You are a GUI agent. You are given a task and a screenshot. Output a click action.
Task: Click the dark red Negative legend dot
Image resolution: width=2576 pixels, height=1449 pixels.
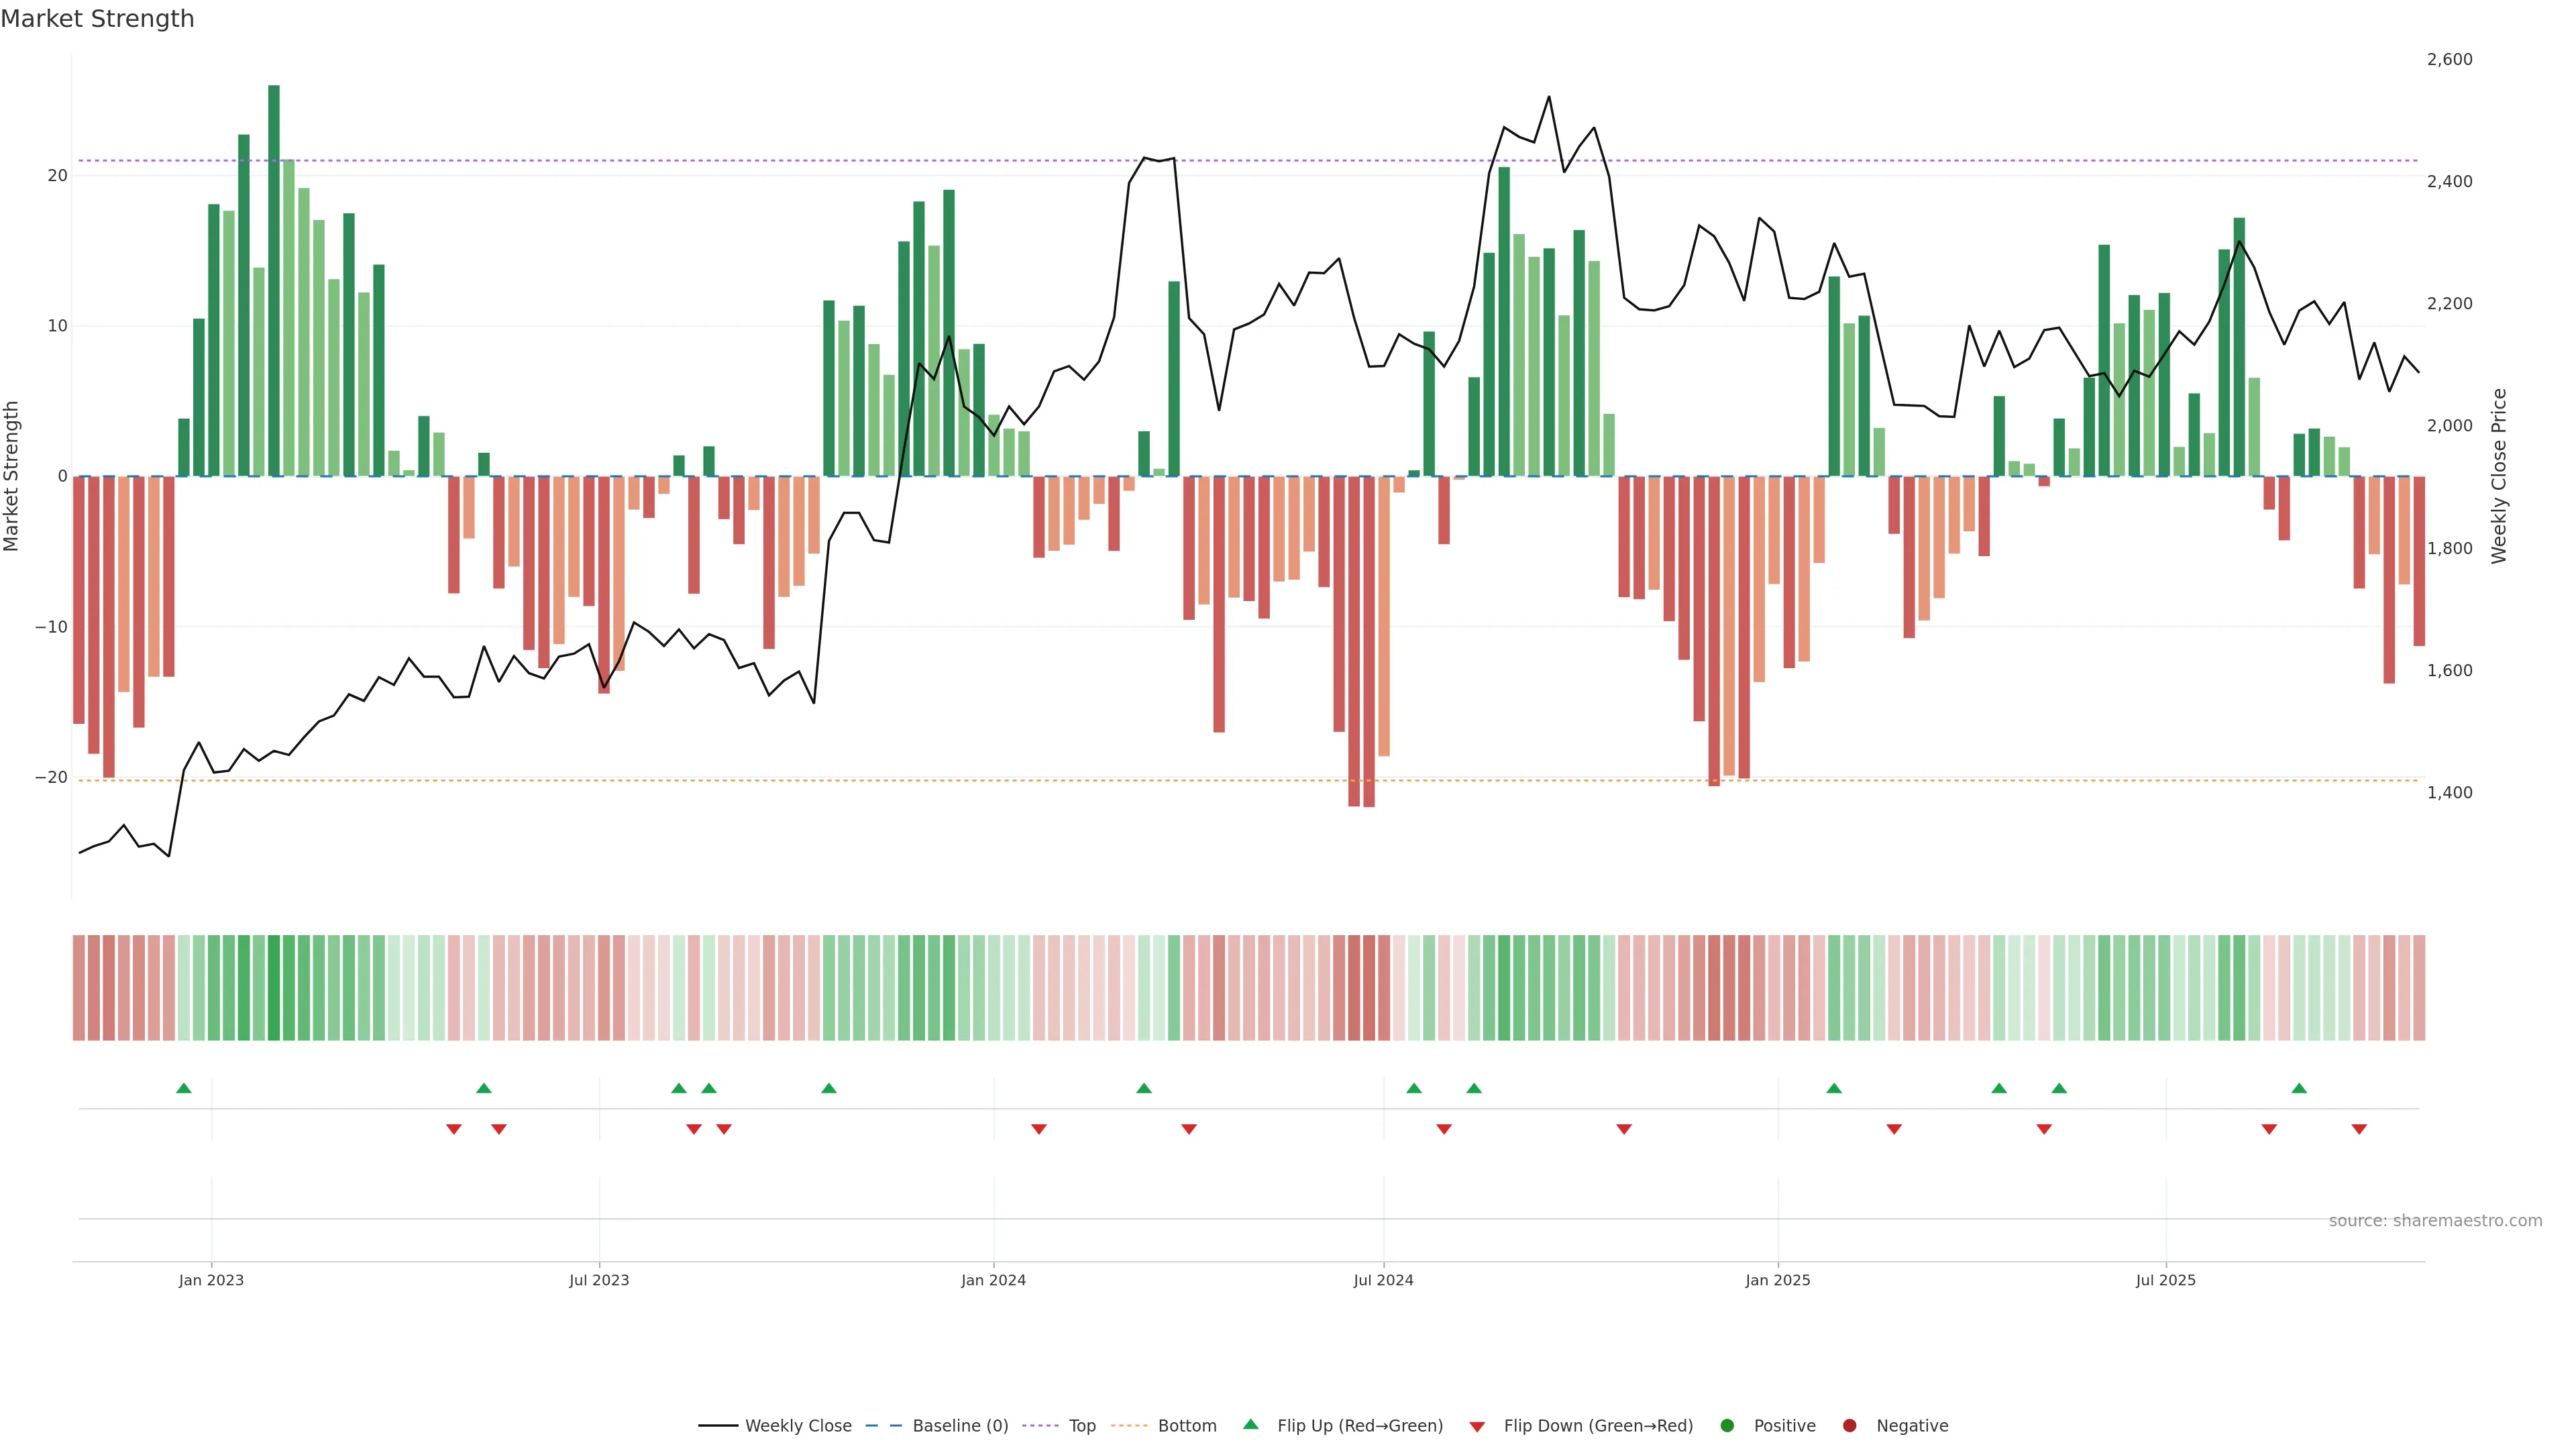(1849, 1425)
